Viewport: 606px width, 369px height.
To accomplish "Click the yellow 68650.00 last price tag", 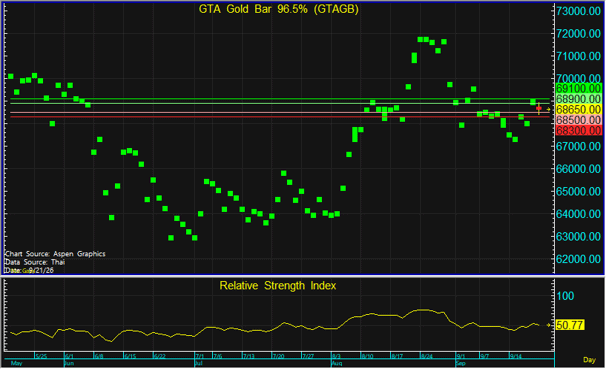I will point(579,109).
